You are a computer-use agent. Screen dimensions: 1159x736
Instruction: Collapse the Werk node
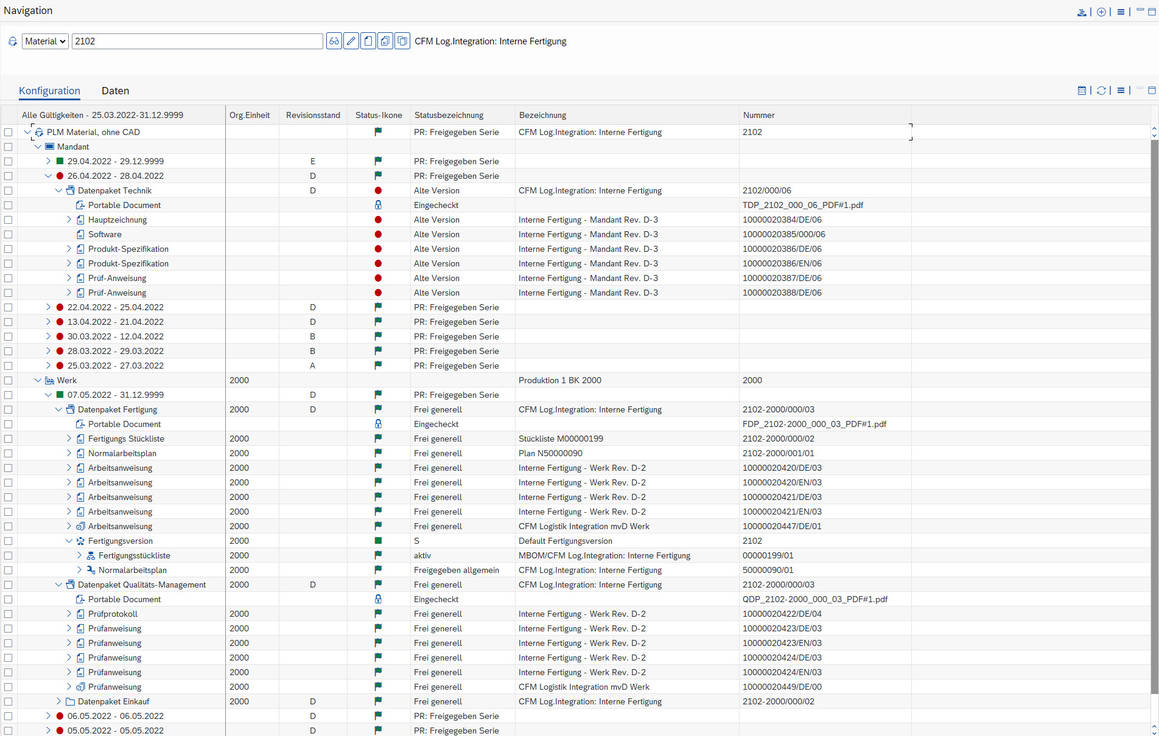coord(38,381)
